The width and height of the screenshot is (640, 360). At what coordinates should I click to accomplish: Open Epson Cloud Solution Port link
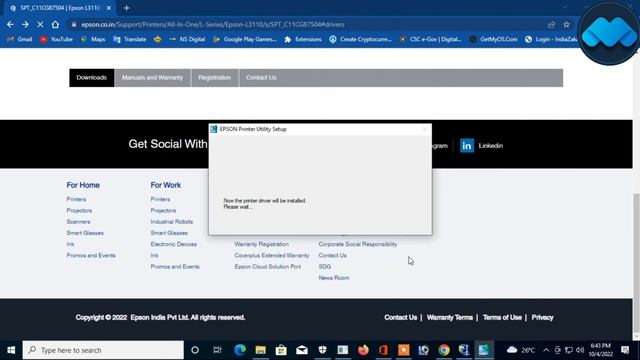[x=268, y=267]
